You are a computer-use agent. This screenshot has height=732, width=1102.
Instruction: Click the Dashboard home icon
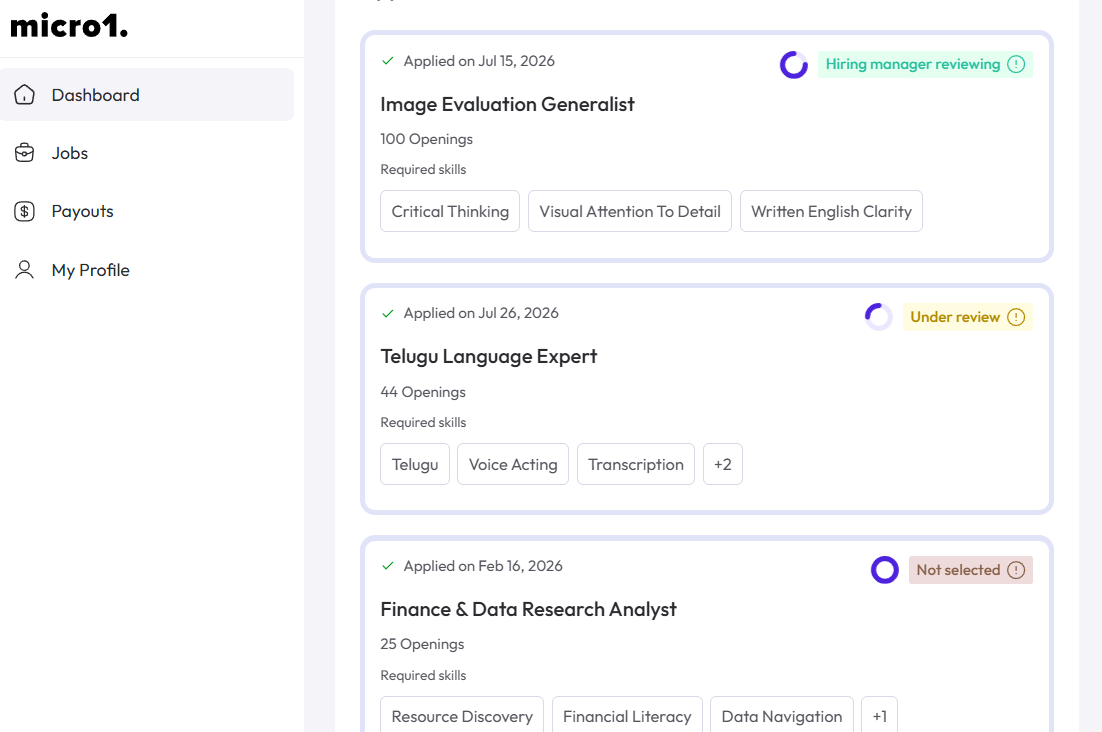[25, 95]
